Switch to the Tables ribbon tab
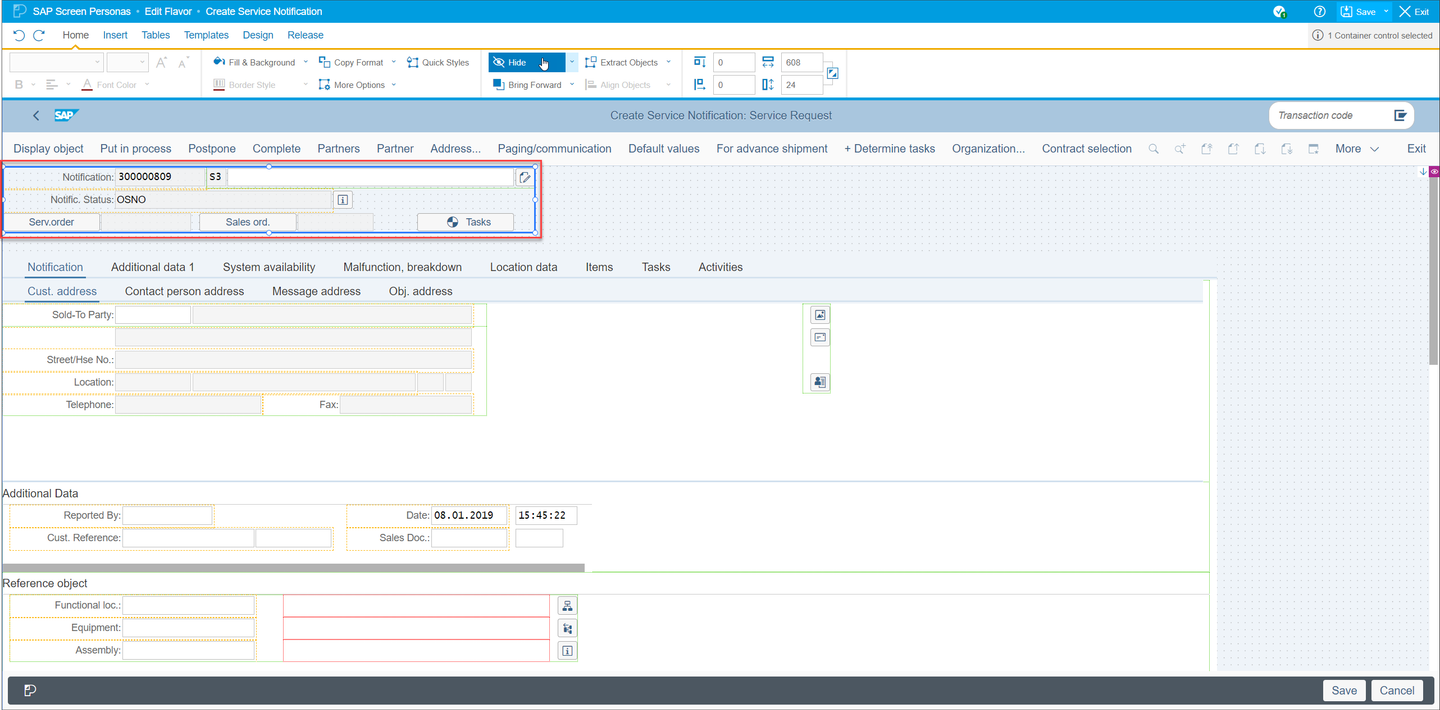The width and height of the screenshot is (1440, 710). click(156, 35)
